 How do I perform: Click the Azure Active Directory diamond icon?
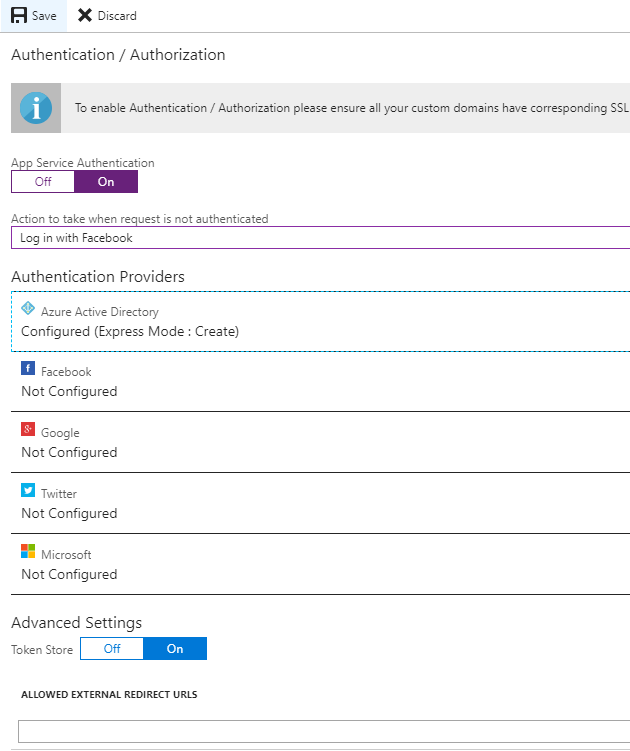click(28, 308)
